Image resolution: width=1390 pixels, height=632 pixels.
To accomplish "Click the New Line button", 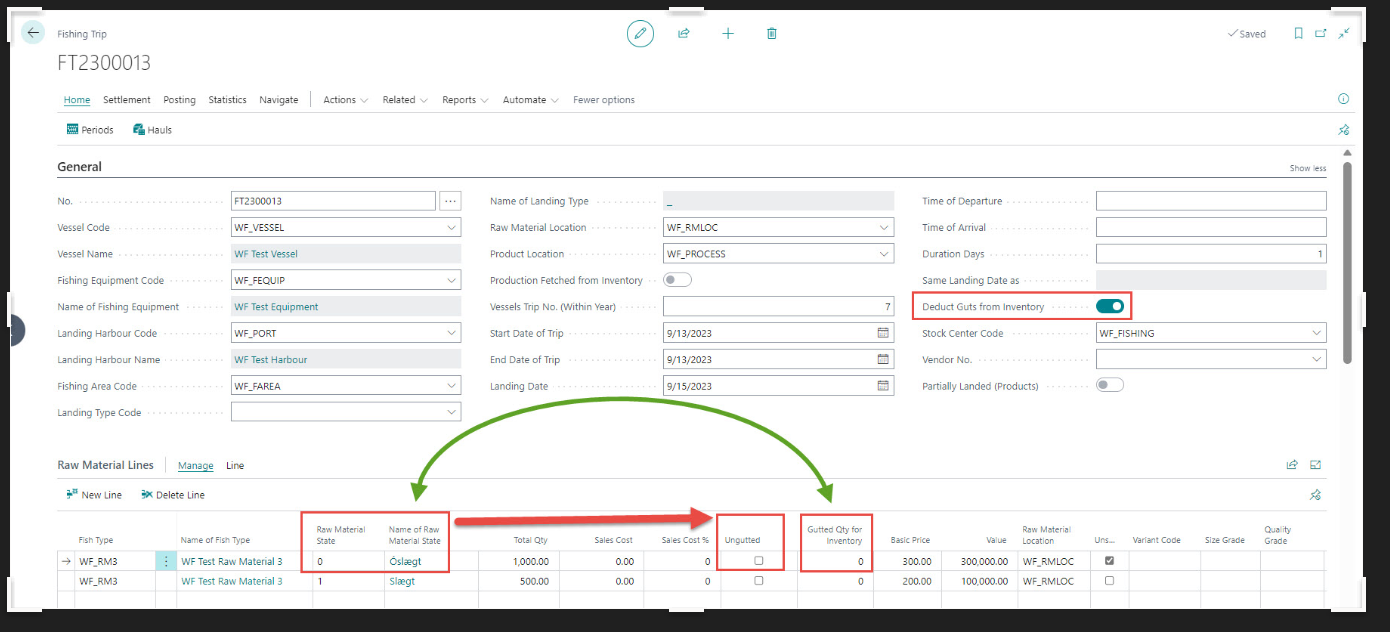I will [93, 495].
